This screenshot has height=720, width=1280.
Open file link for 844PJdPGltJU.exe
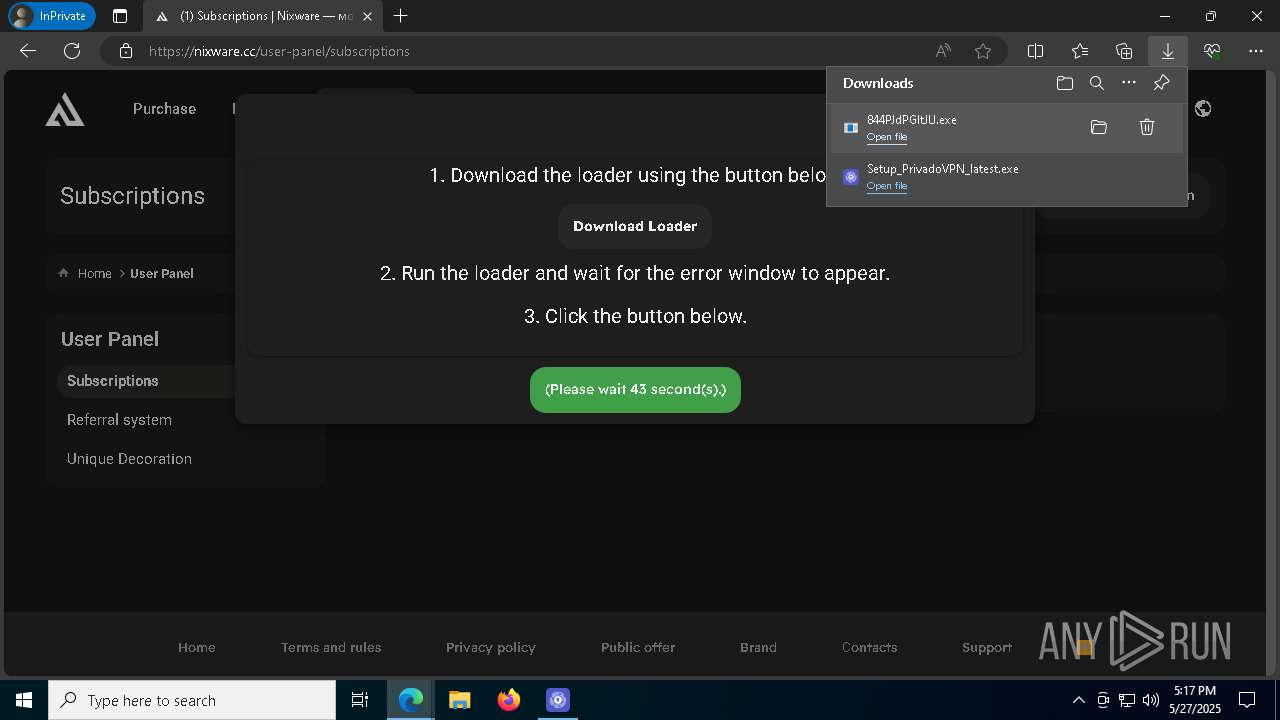[x=887, y=137]
